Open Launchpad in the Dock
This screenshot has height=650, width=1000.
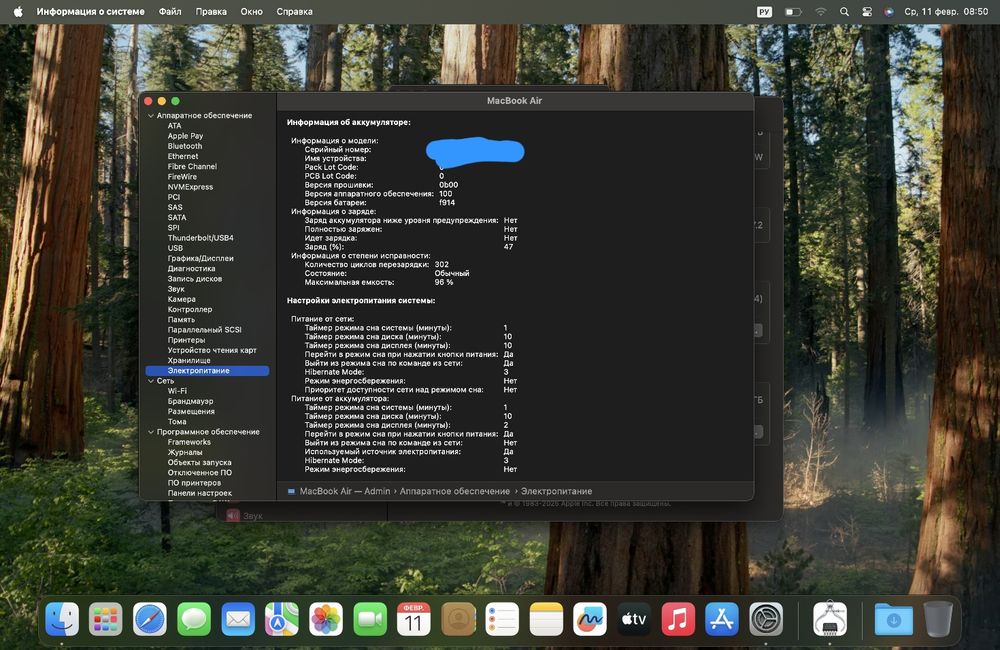106,619
